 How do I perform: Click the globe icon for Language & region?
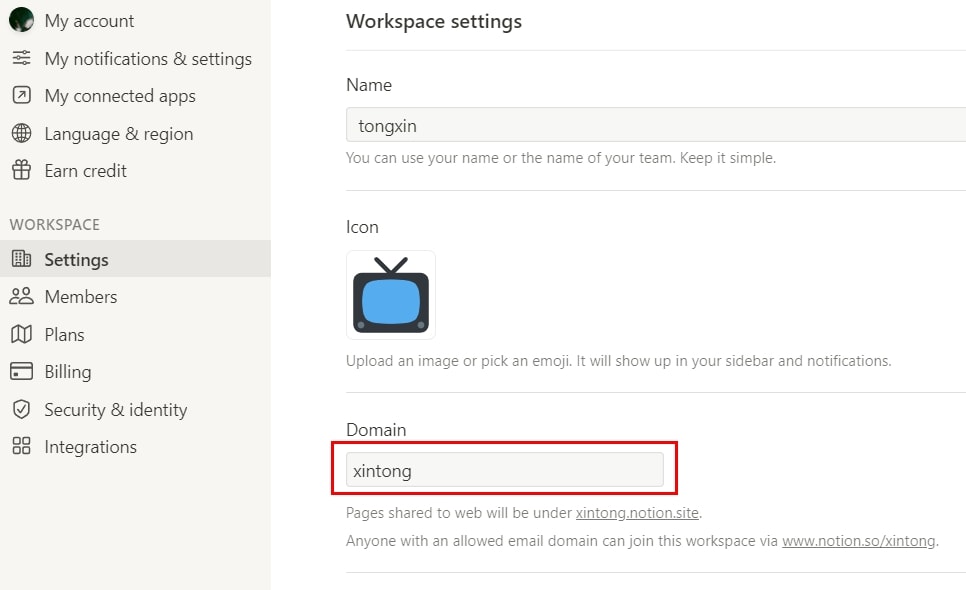22,133
